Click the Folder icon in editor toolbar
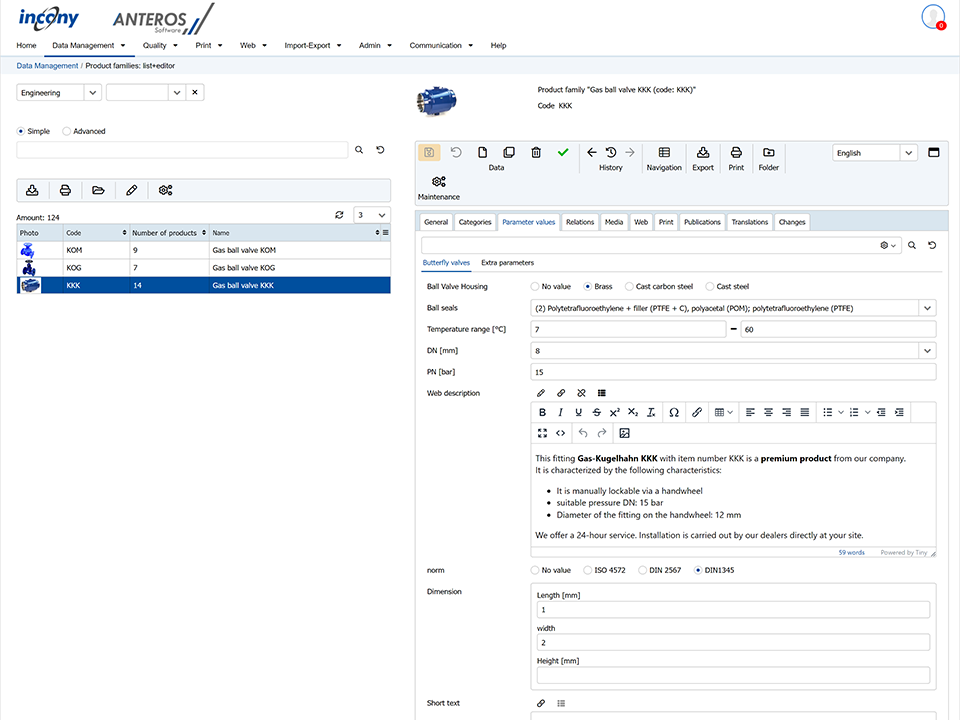The height and width of the screenshot is (720, 960). tap(768, 152)
